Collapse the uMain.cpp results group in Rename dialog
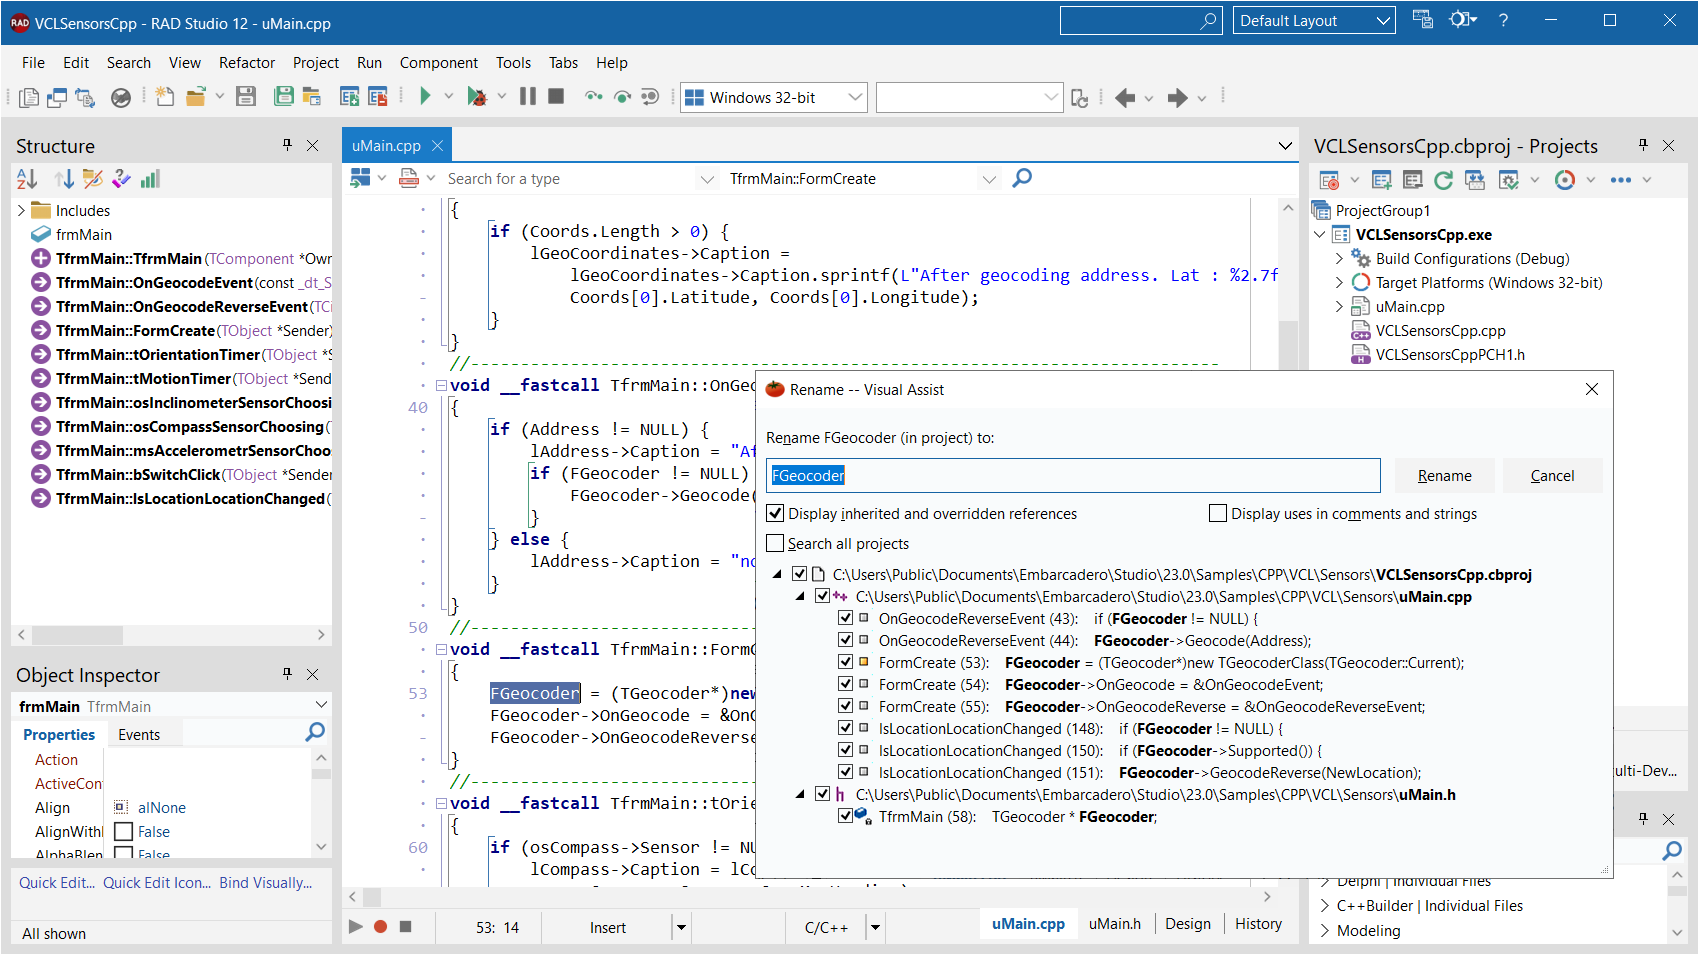The height and width of the screenshot is (955, 1699). [799, 597]
